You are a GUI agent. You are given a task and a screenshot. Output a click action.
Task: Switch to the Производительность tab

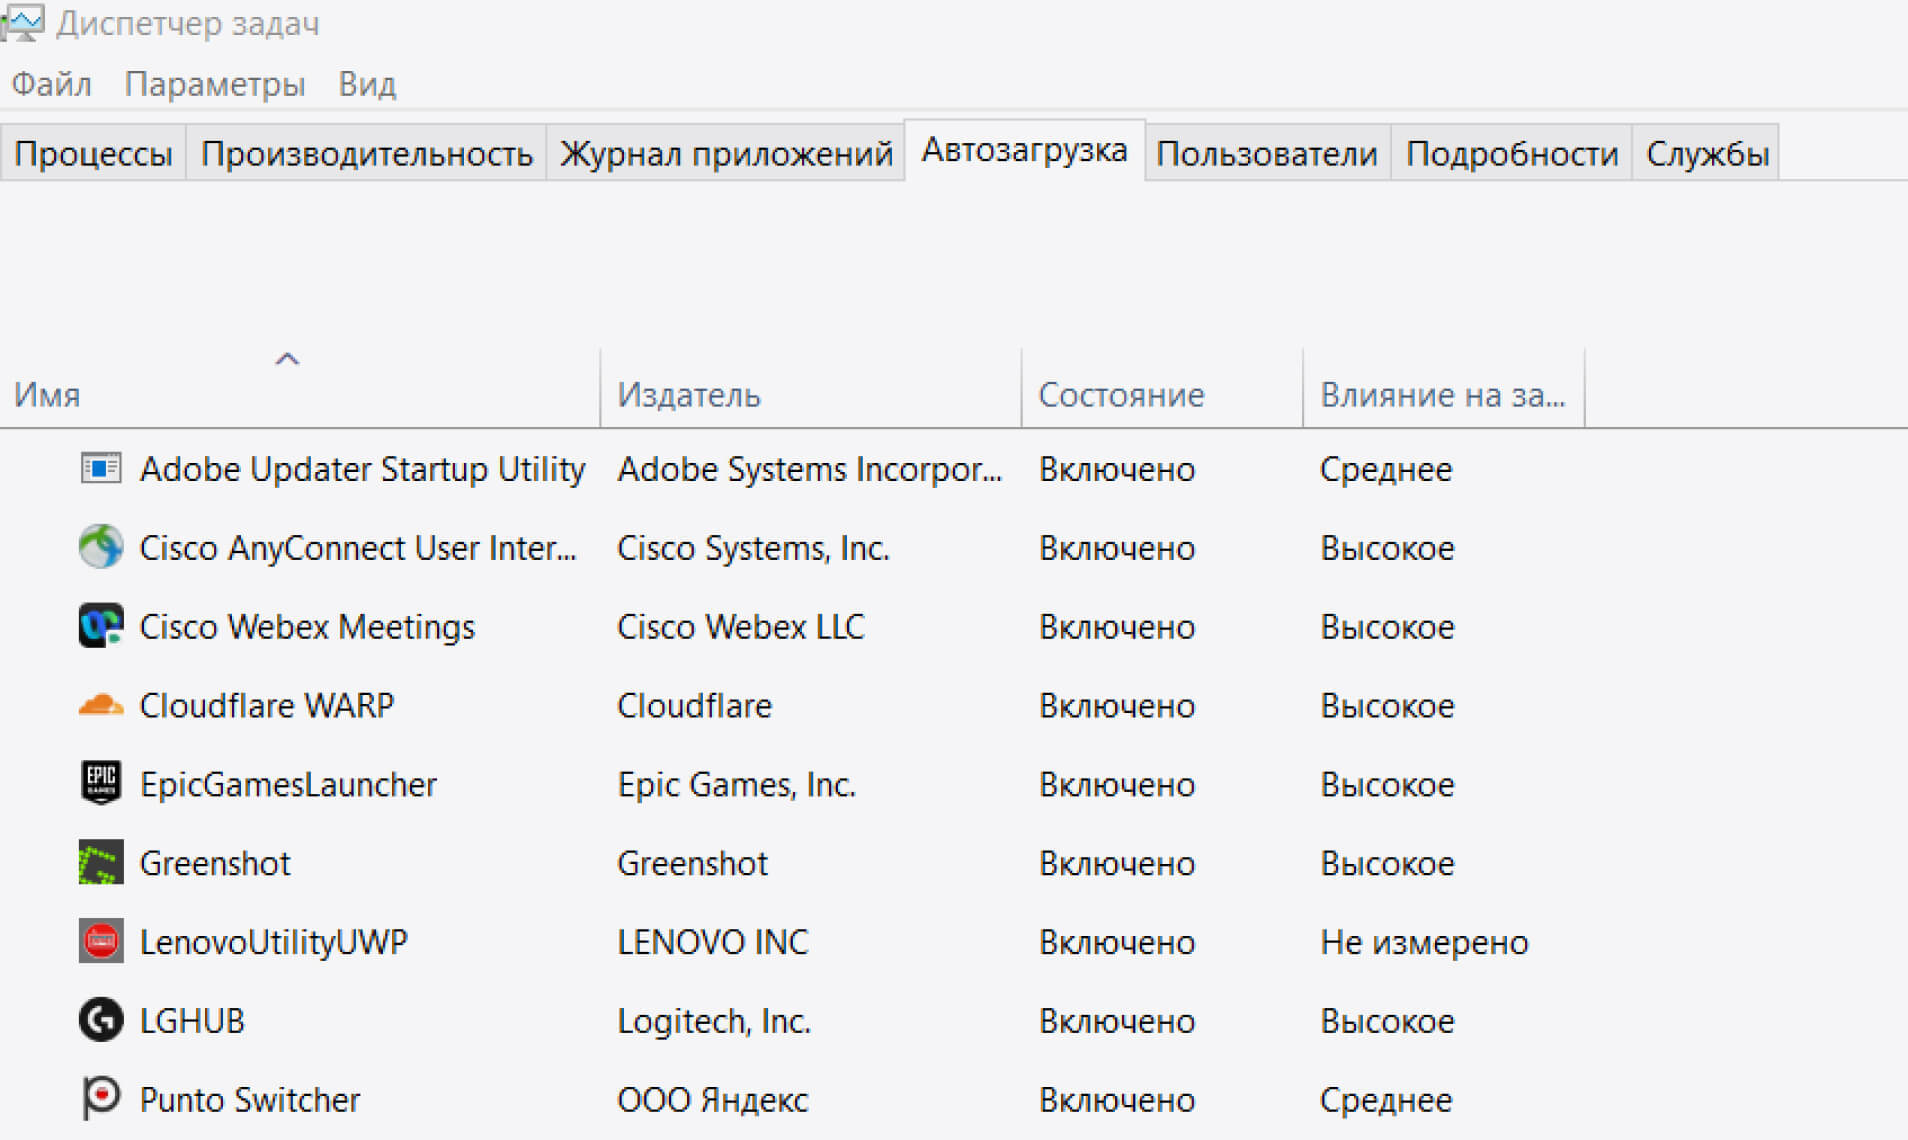[366, 154]
